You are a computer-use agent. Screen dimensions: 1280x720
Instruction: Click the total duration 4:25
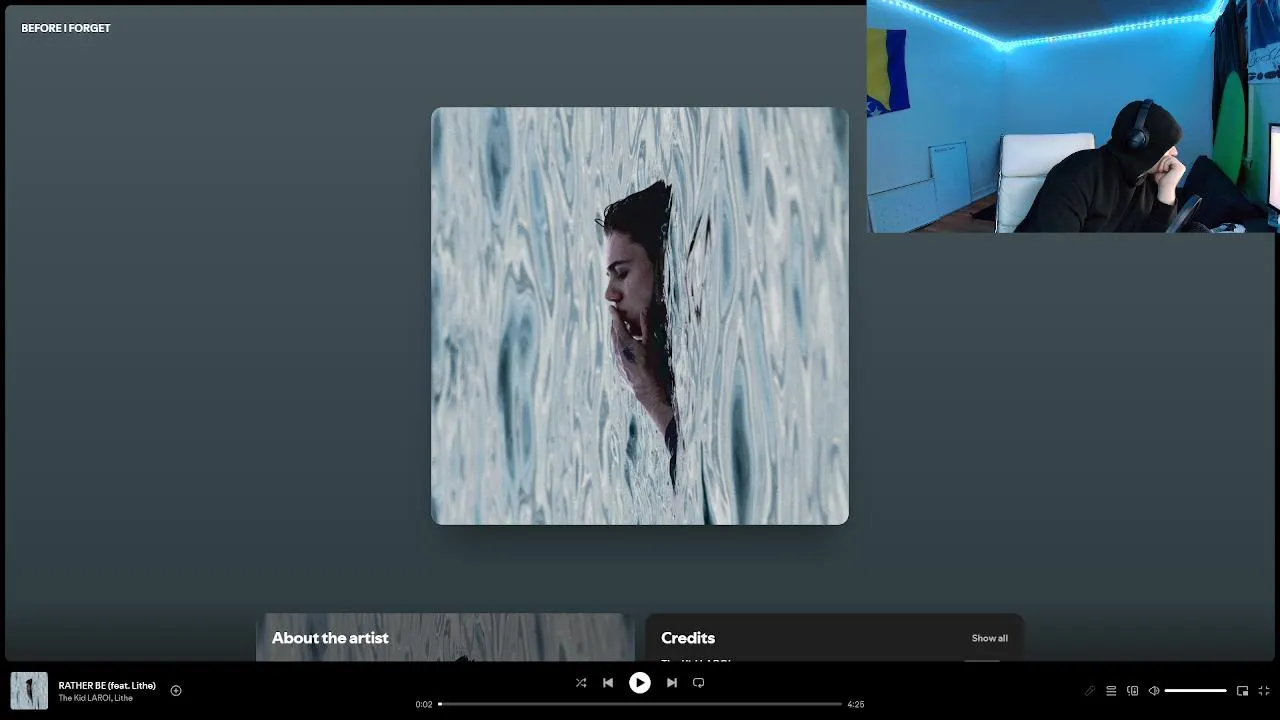pyautogui.click(x=856, y=704)
